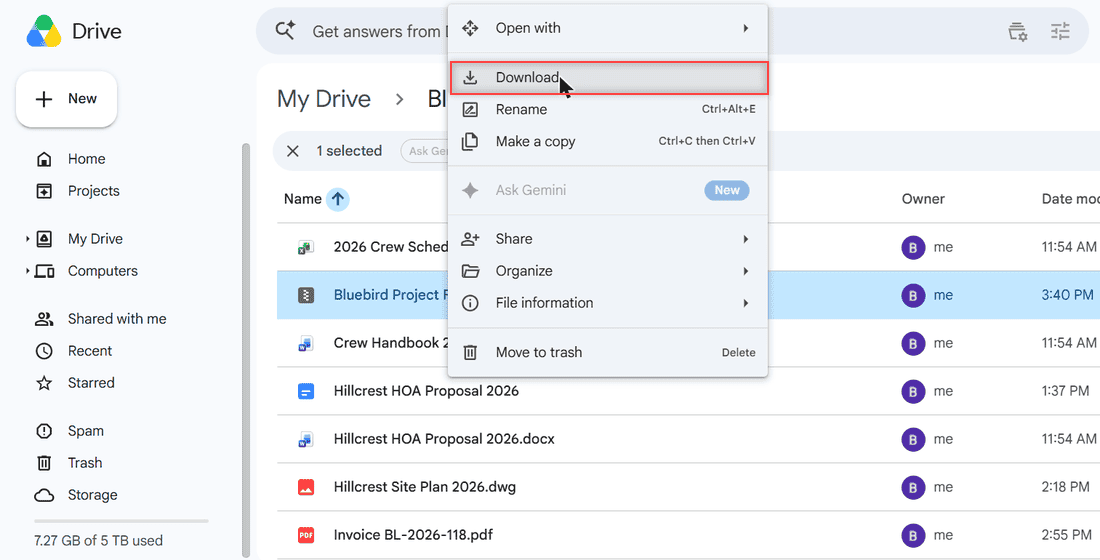Click the Projects icon in sidebar
Screen dimensions: 1100x560
(44, 191)
